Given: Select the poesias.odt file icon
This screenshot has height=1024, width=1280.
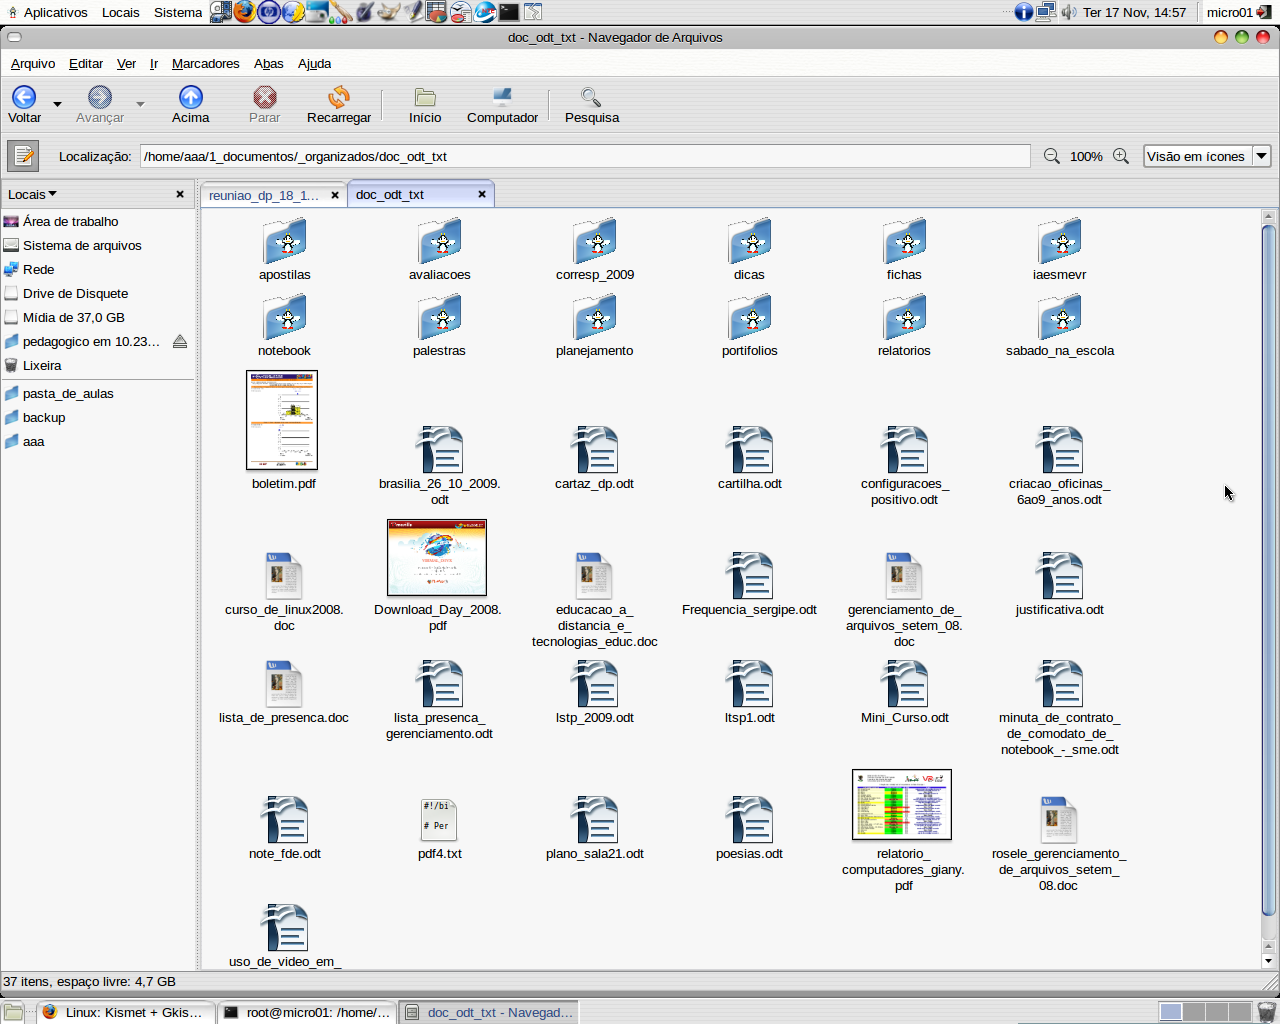Looking at the screenshot, I should [750, 820].
